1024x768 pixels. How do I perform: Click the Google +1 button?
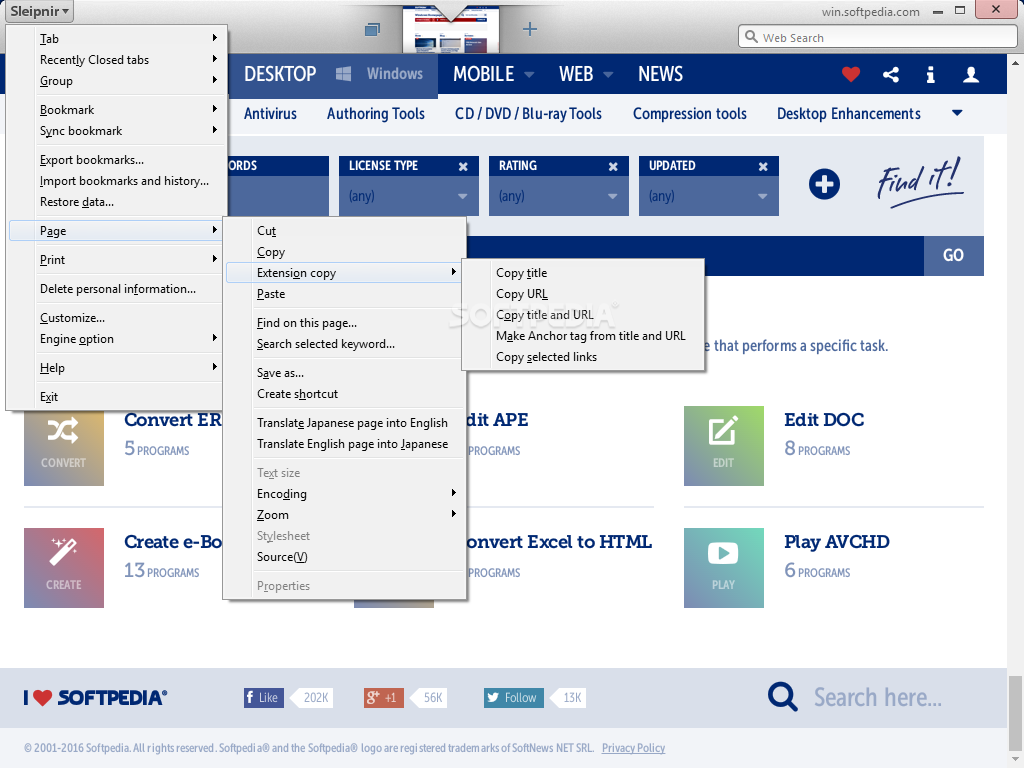coord(383,697)
